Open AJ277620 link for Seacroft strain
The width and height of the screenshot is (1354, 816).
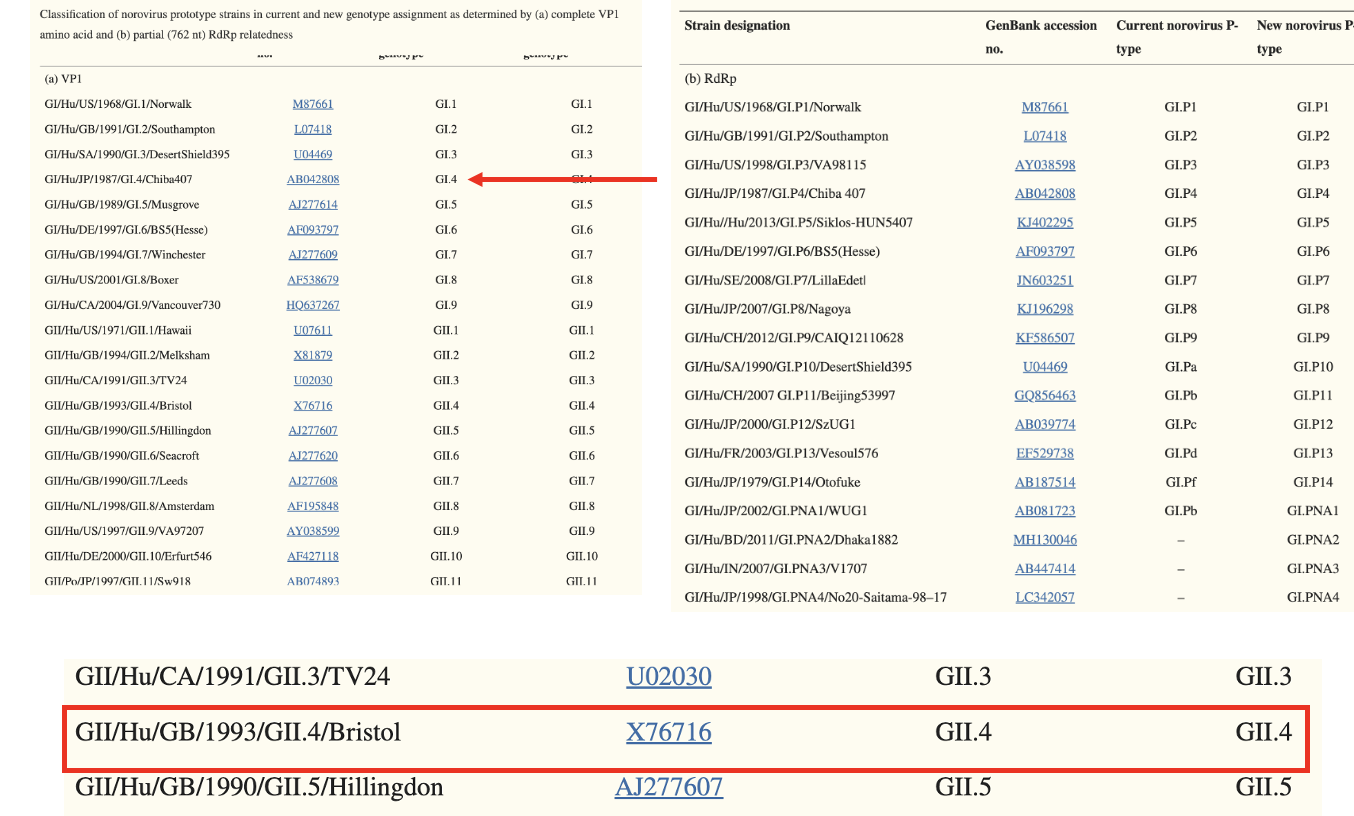(x=312, y=456)
